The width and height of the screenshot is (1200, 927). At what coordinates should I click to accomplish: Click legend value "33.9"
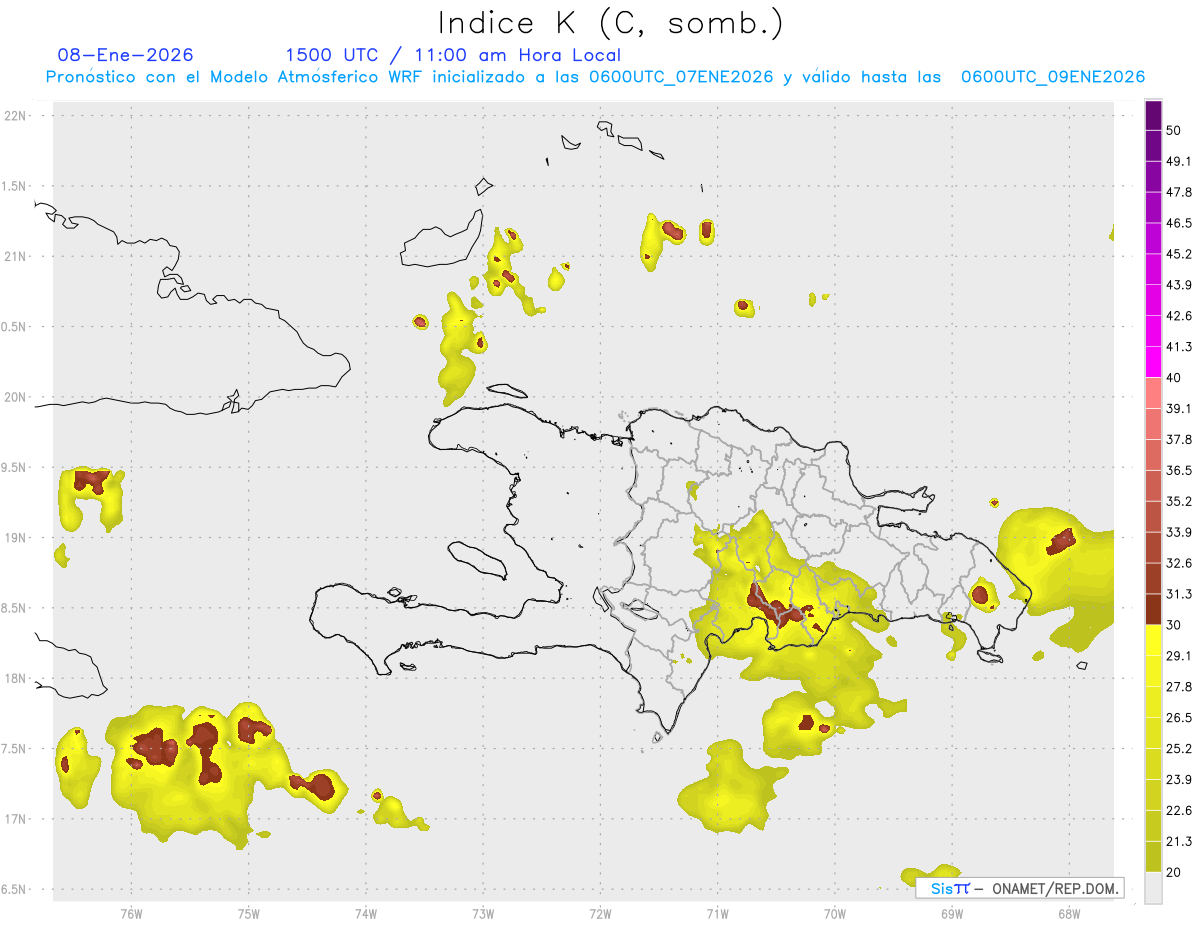1179,533
